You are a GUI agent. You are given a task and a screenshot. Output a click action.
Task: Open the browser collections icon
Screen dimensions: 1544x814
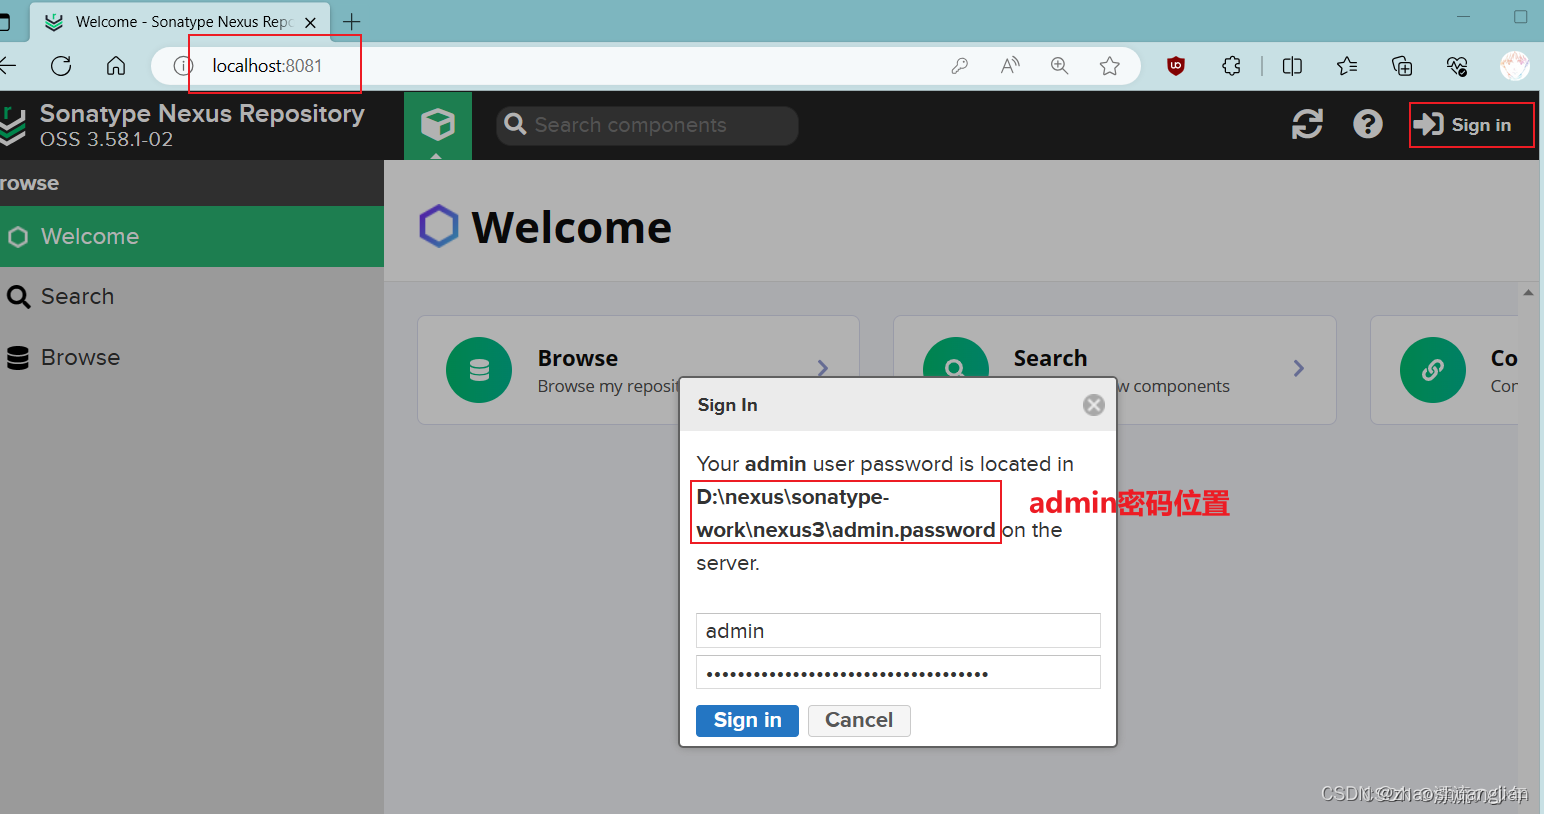point(1402,66)
